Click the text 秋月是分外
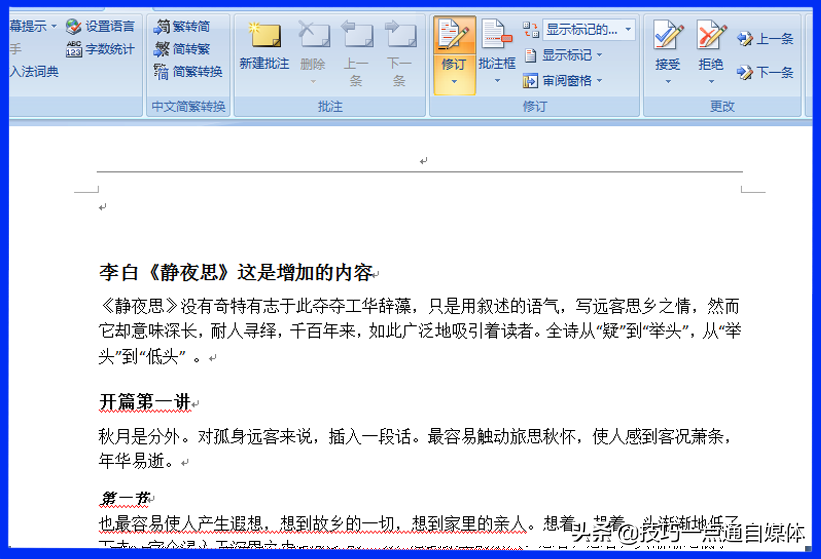Image resolution: width=821 pixels, height=559 pixels. [x=139, y=436]
